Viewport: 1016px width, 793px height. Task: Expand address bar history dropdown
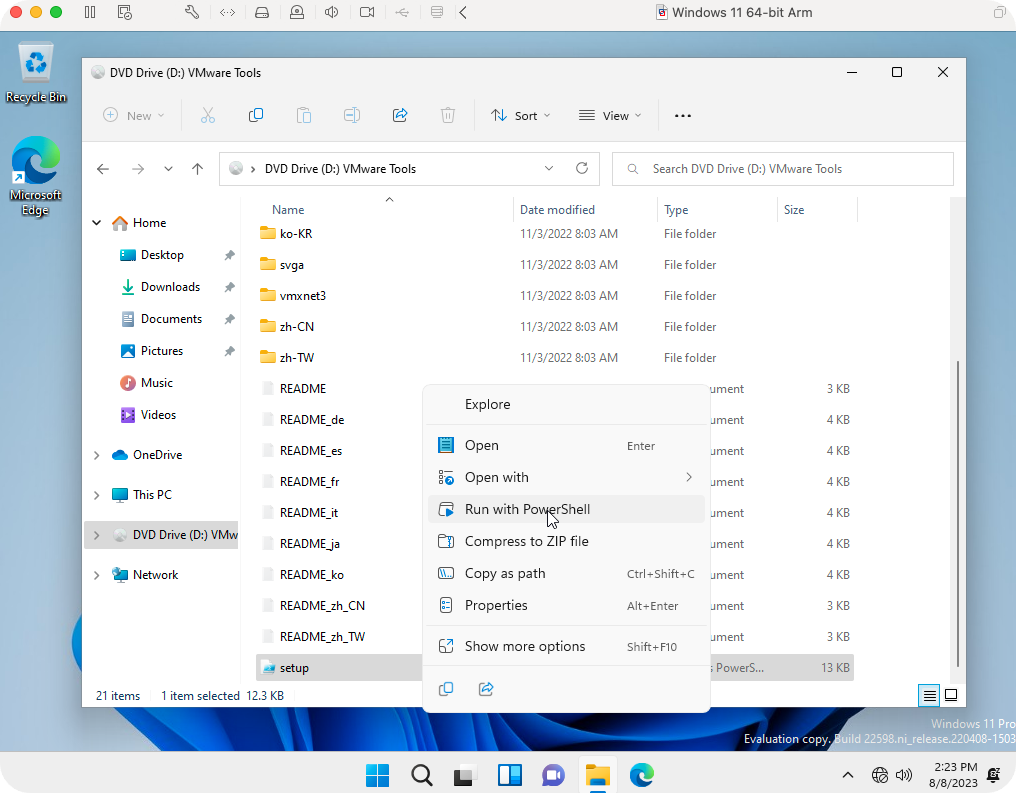click(549, 168)
